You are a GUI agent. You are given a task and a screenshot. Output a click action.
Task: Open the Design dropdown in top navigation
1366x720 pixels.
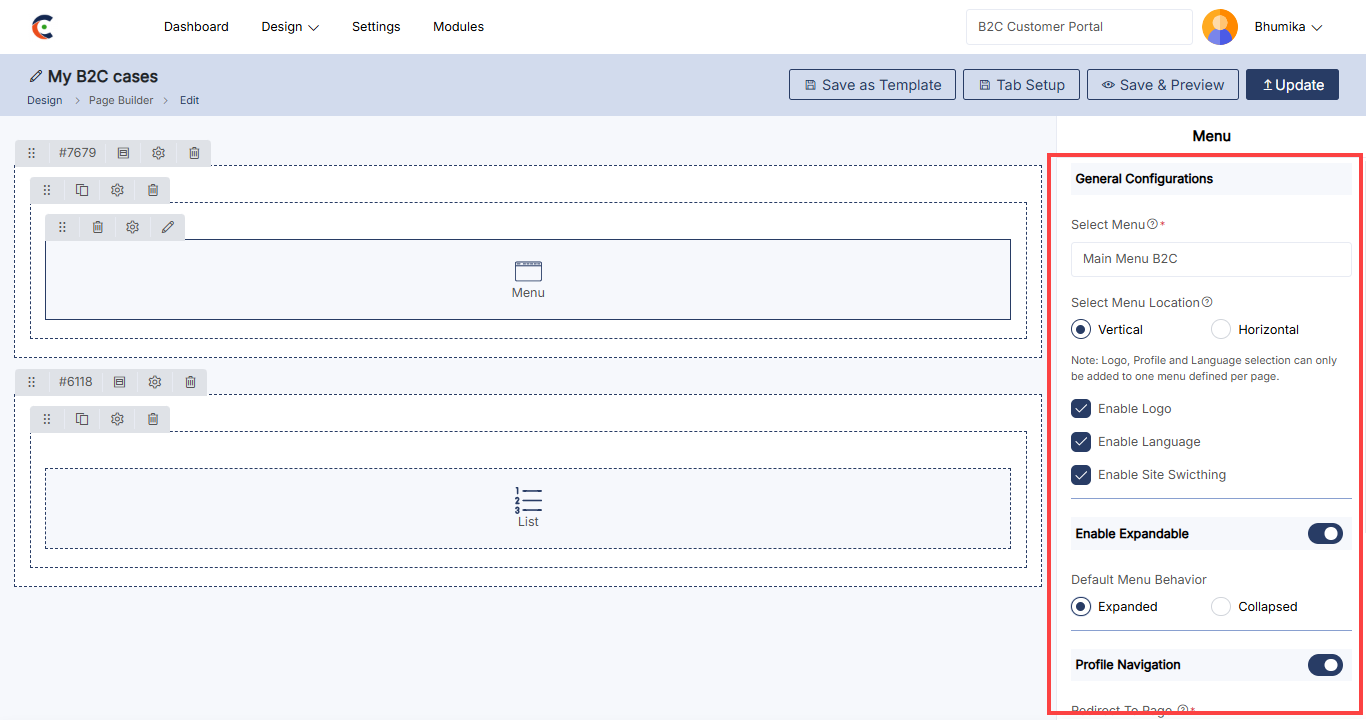point(290,27)
